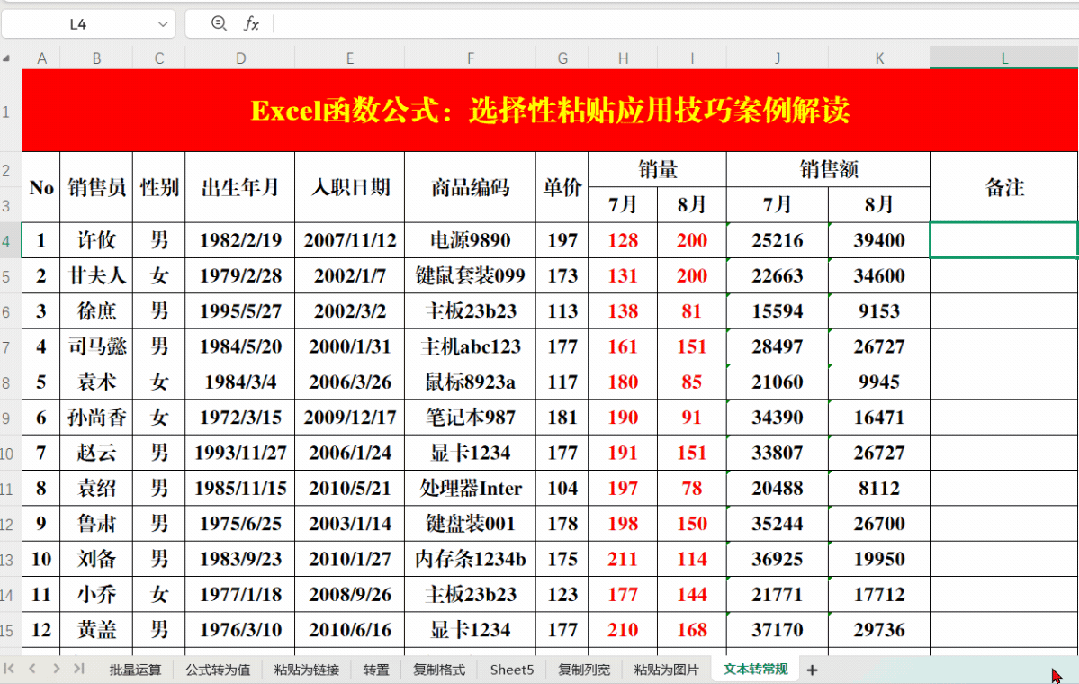This screenshot has width=1079, height=684.
Task: Switch to the 粘贴为链接 sheet tab
Action: 306,669
